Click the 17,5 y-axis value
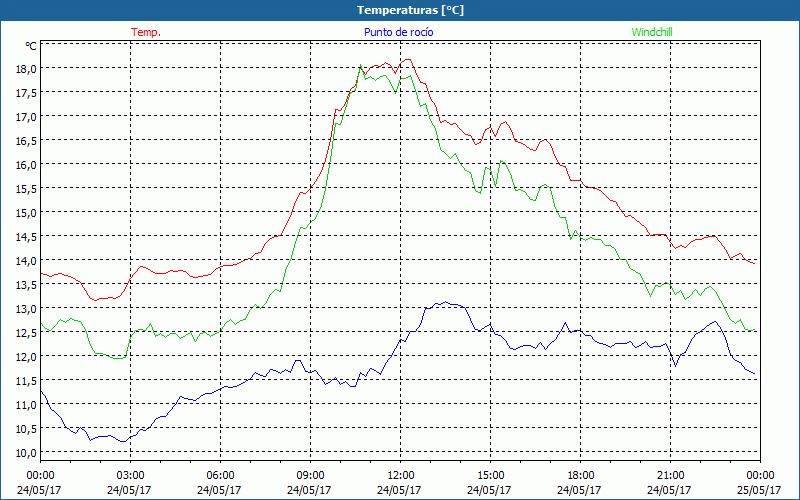 click(x=27, y=92)
